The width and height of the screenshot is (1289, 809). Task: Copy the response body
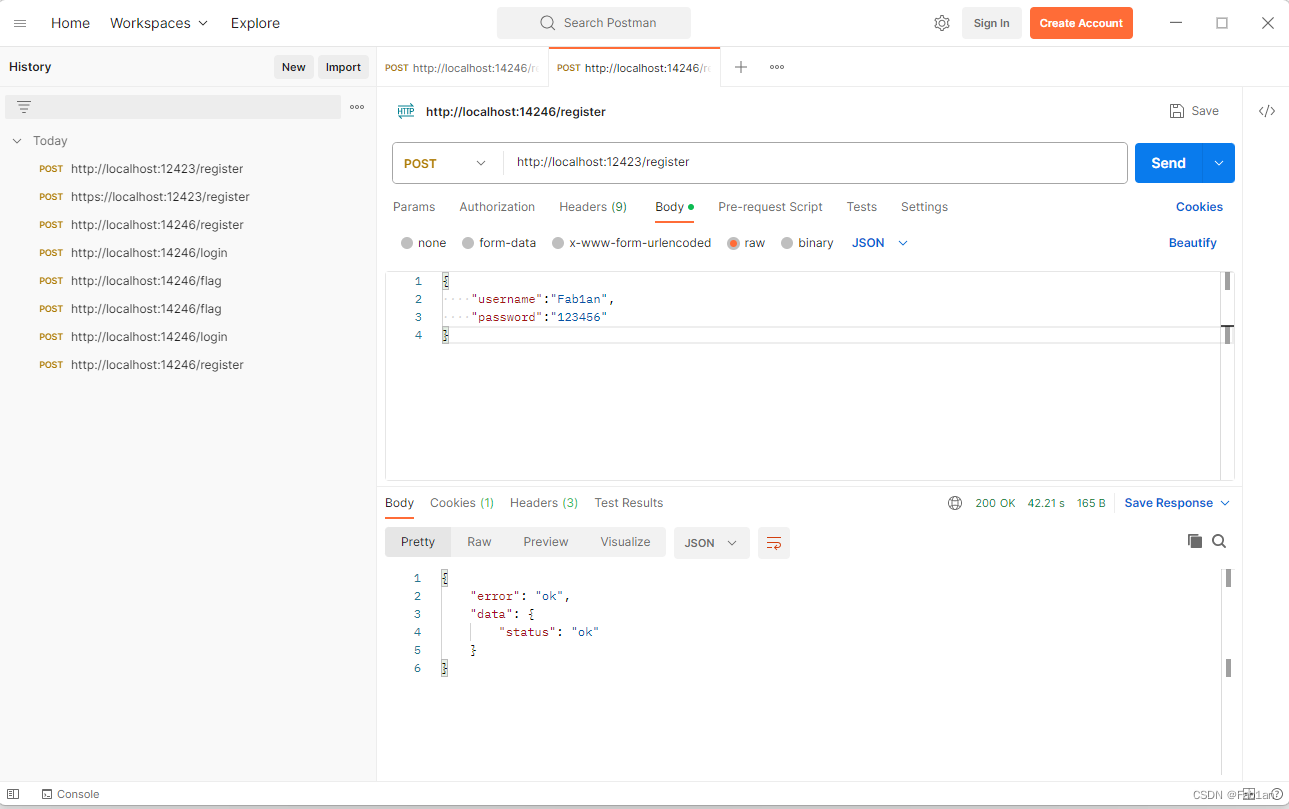pos(1195,541)
